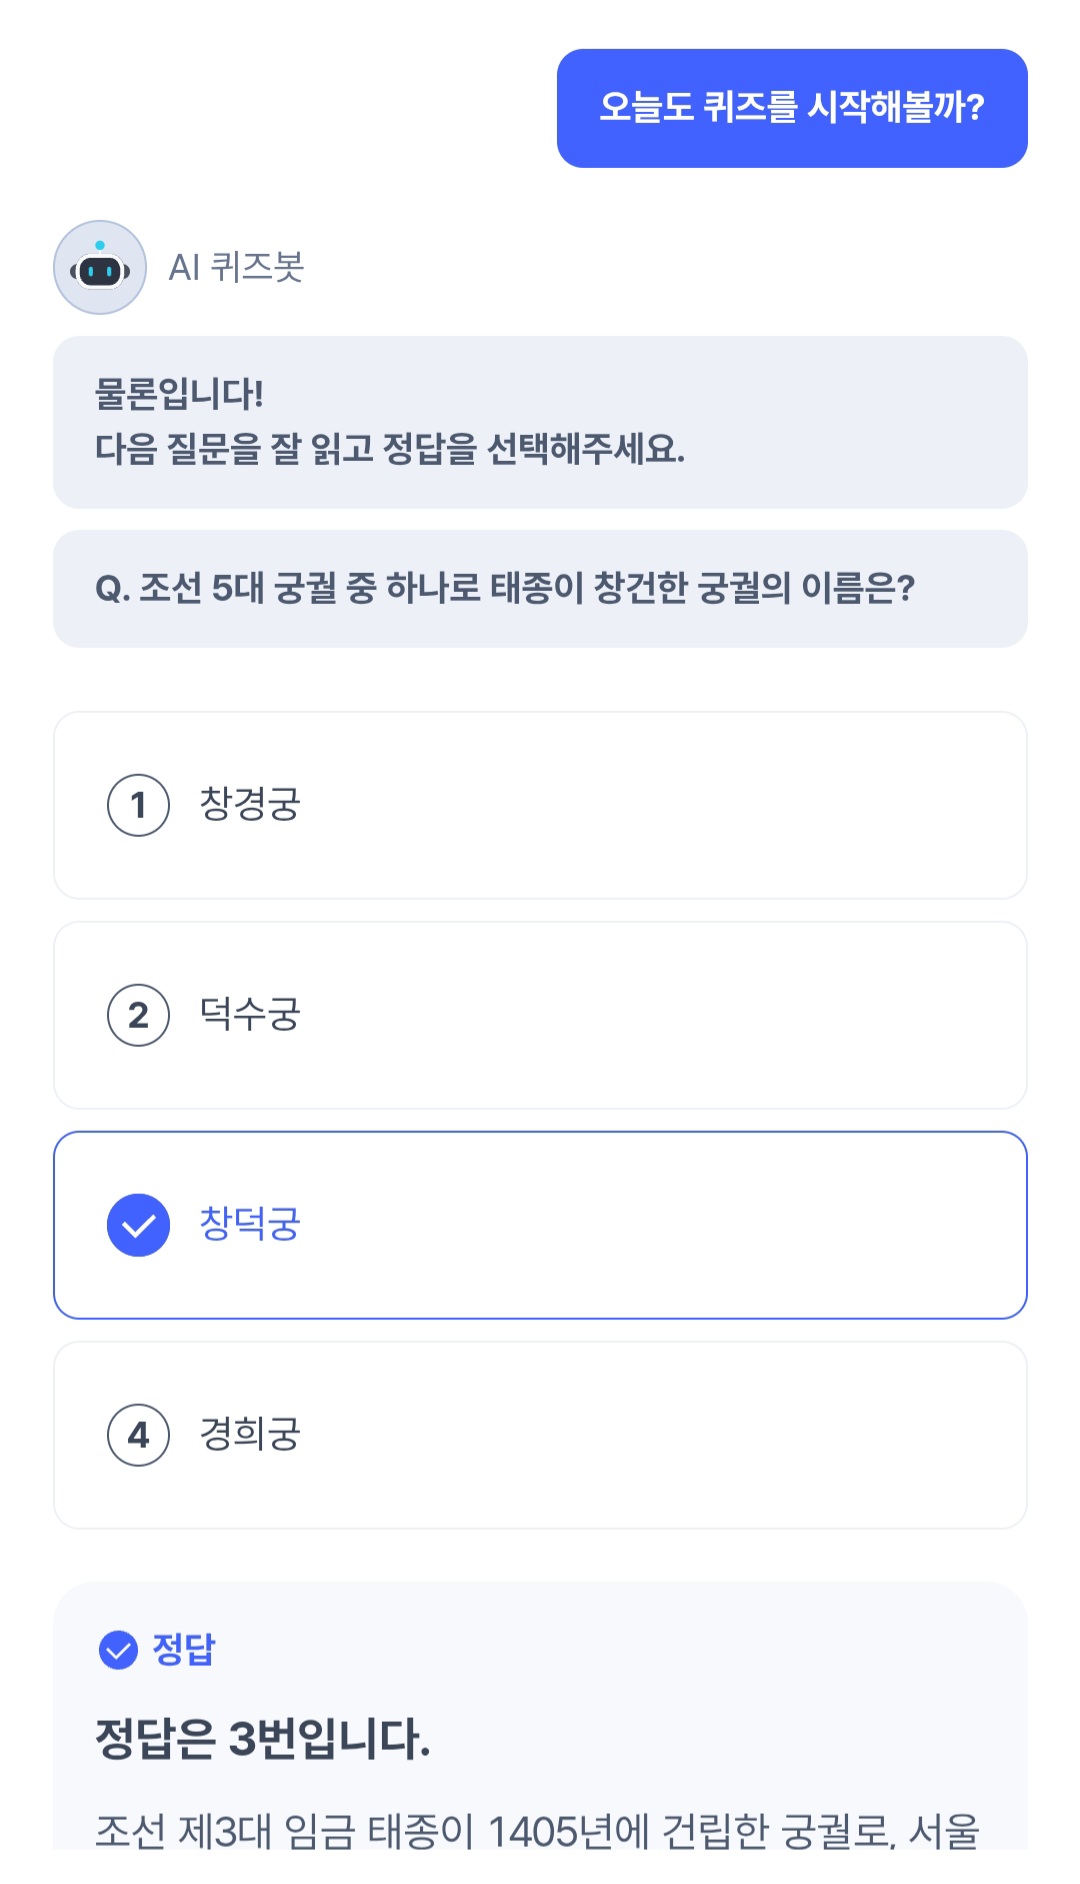This screenshot has width=1080, height=1884.
Task: Click the check icon next to 정답
Action: coord(118,1650)
